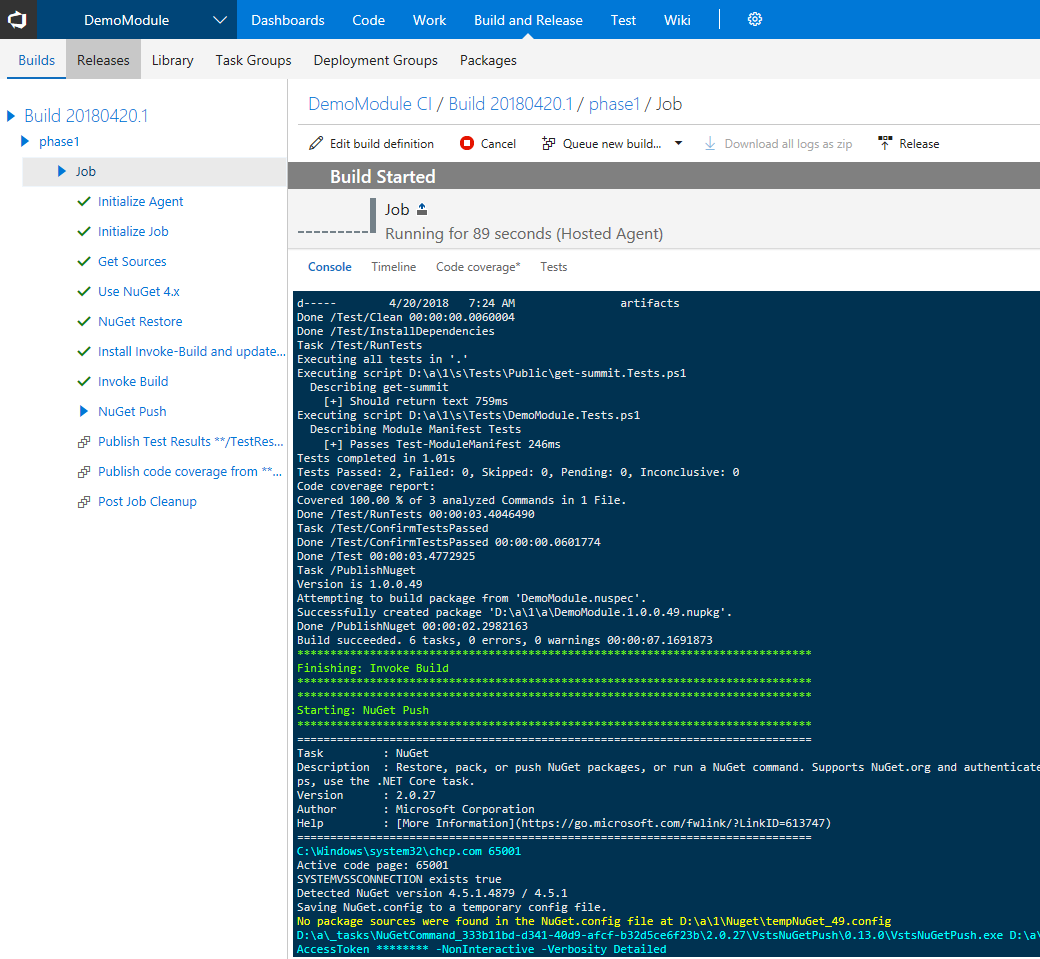The image size is (1040, 959).
Task: Click green checkmark beside Get Sources
Action: pos(84,261)
